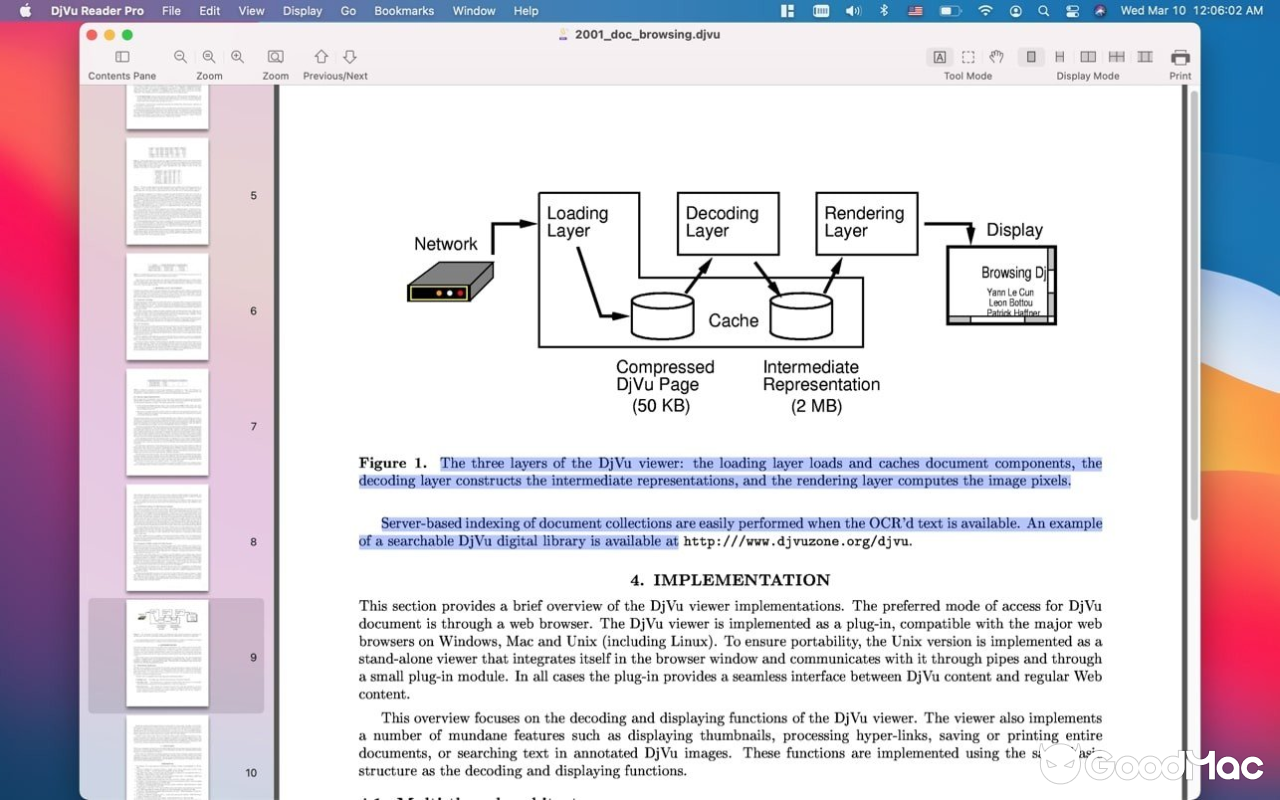The image size is (1280, 800).
Task: Open the View menu
Action: 251,11
